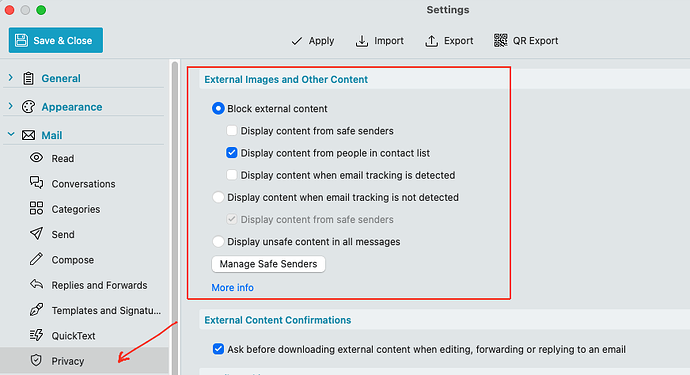Click the QuickText lightning icon
690x375 pixels.
click(37, 335)
